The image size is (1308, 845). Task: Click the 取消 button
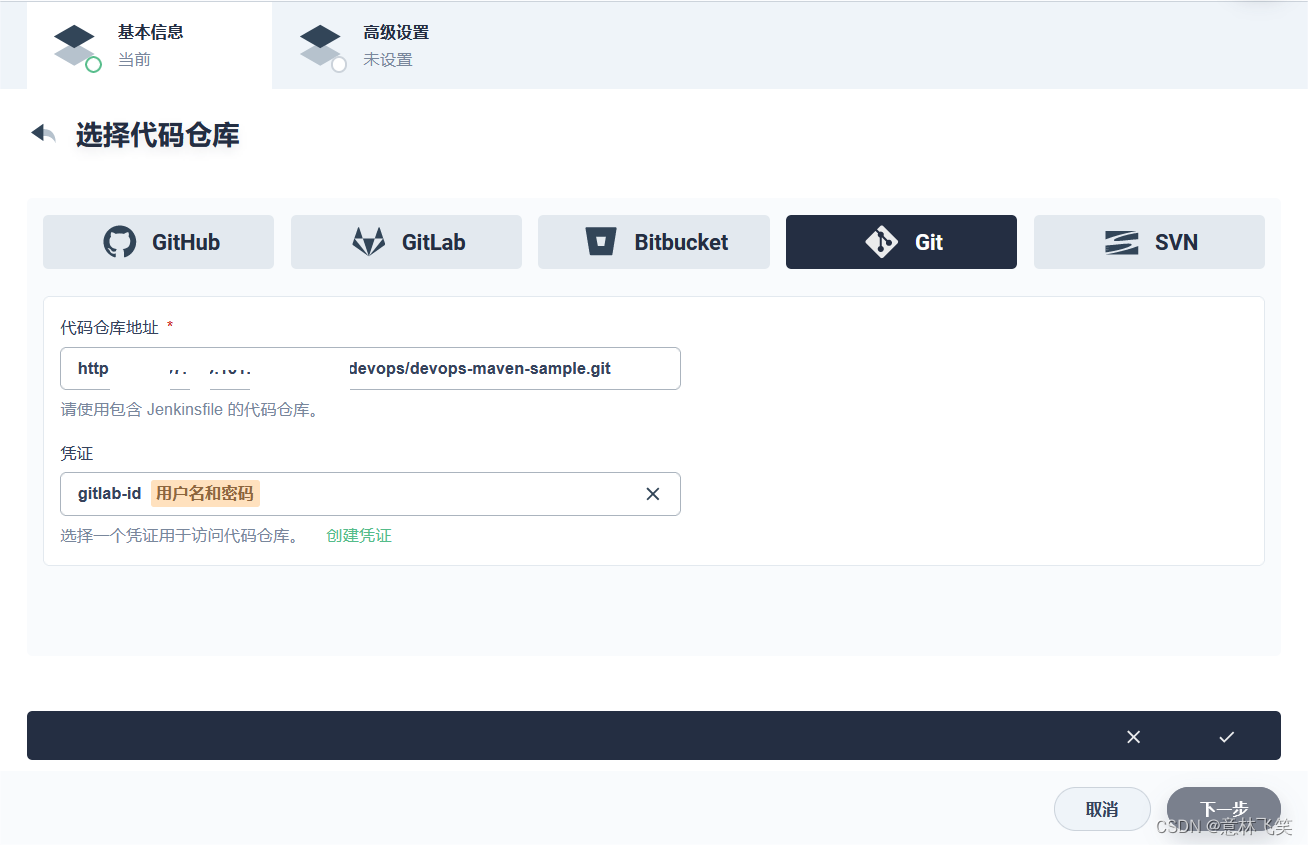(1102, 809)
